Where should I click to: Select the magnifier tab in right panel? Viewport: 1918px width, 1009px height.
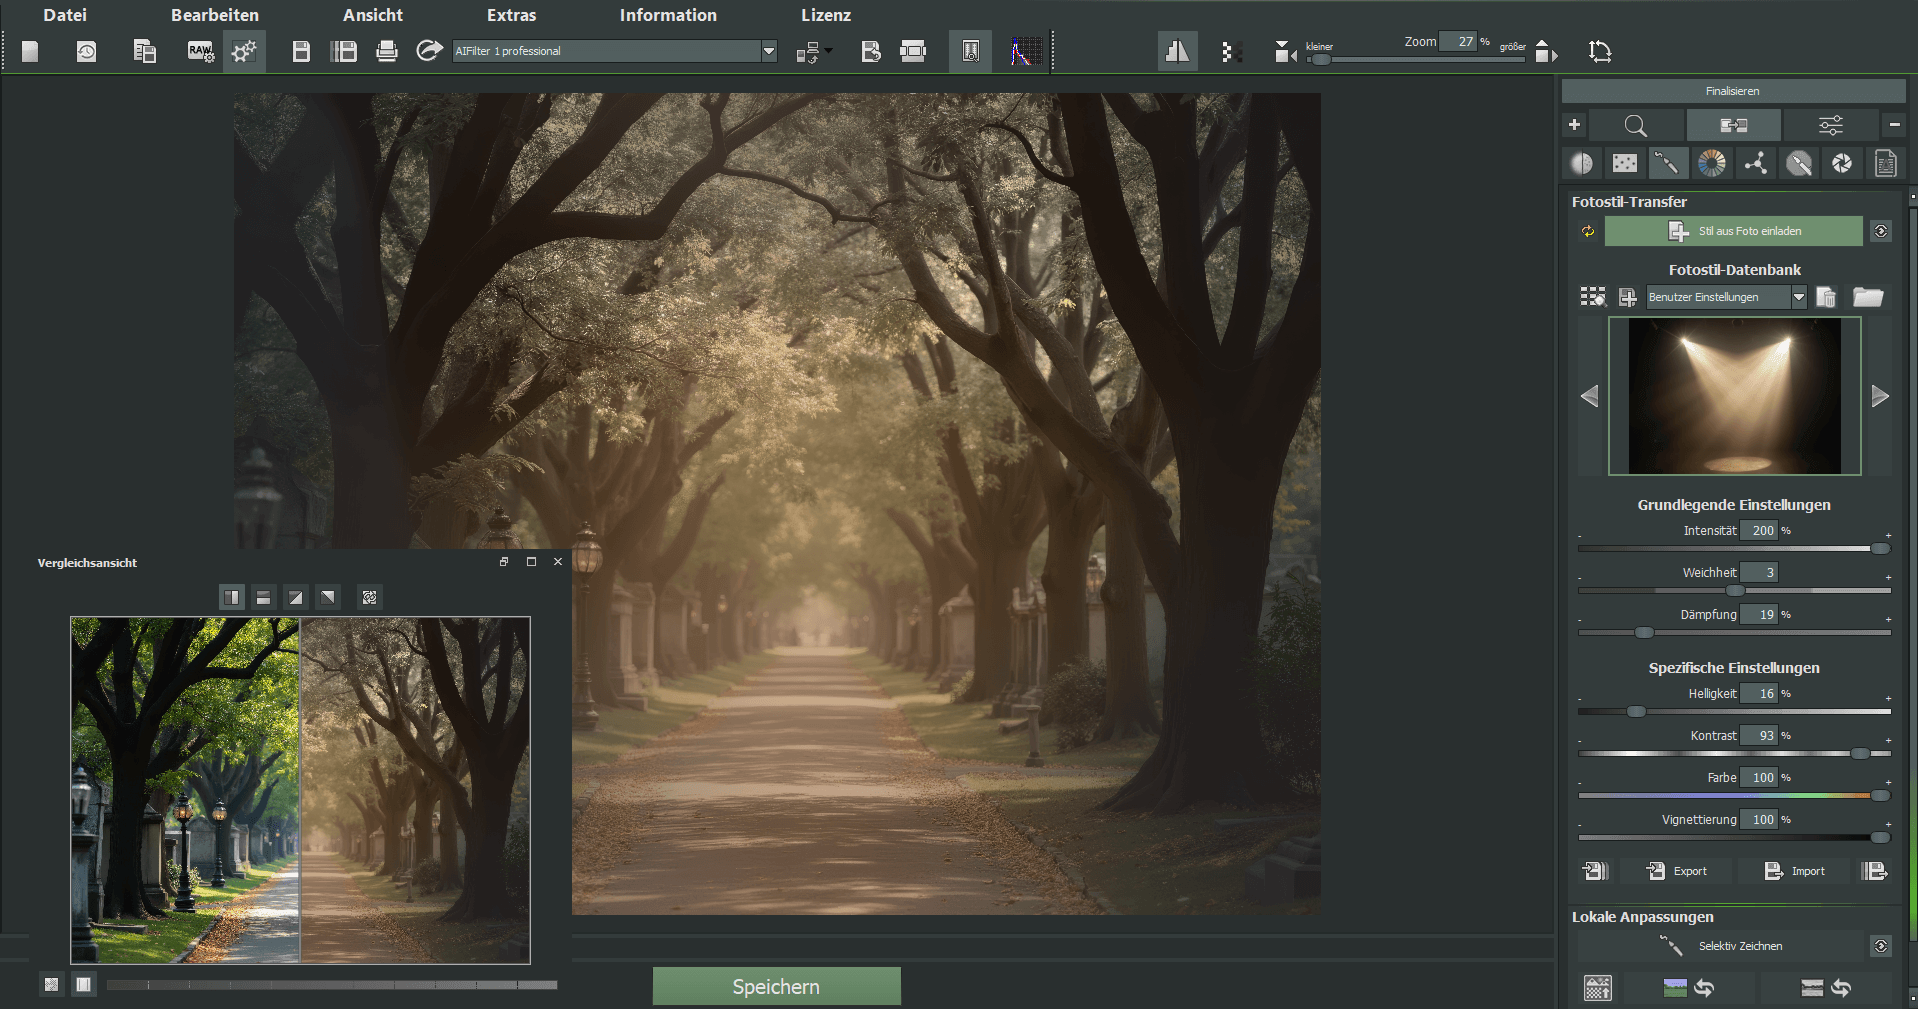[1636, 125]
